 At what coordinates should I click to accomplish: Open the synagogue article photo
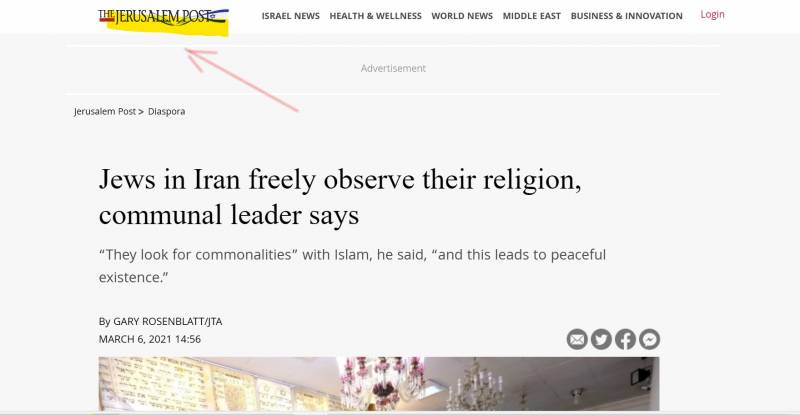379,384
